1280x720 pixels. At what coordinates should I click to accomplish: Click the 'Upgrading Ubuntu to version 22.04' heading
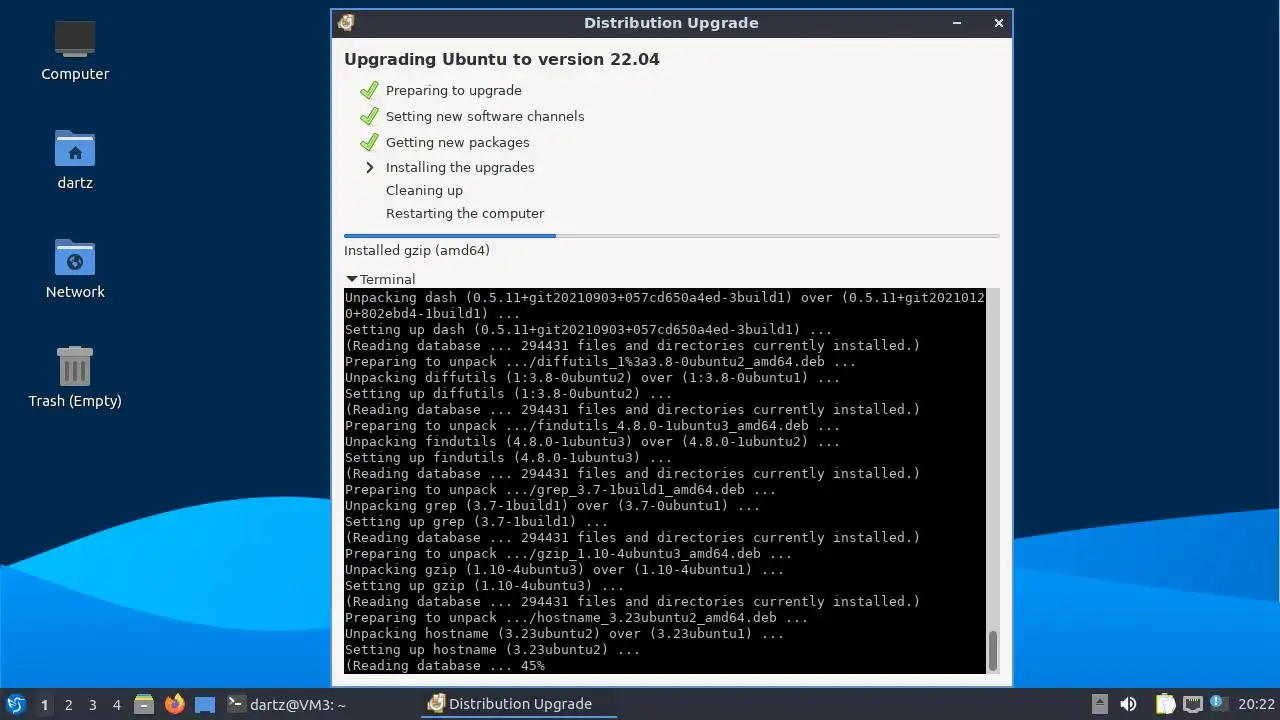point(502,59)
